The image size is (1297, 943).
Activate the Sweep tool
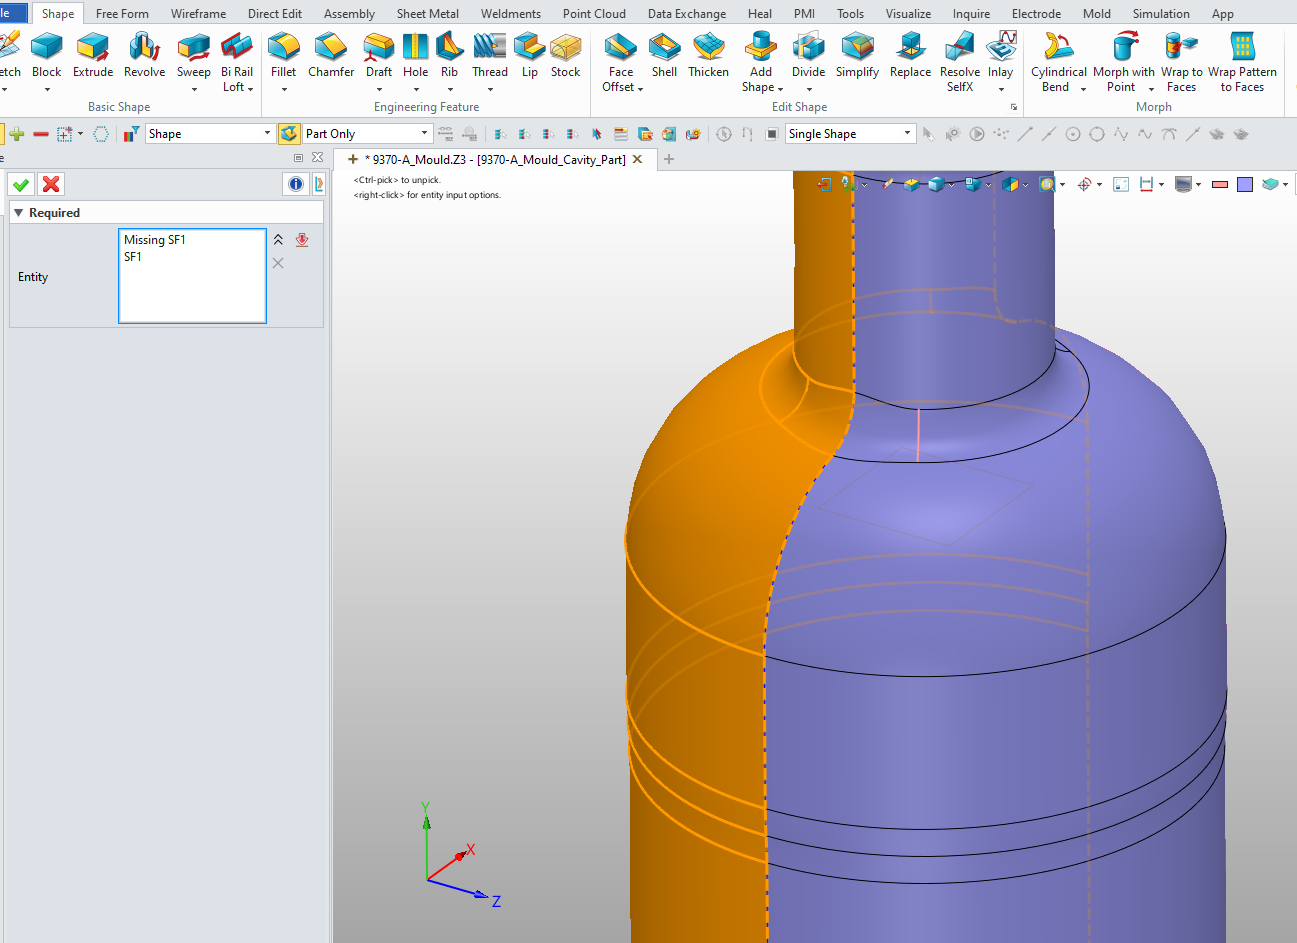point(193,56)
